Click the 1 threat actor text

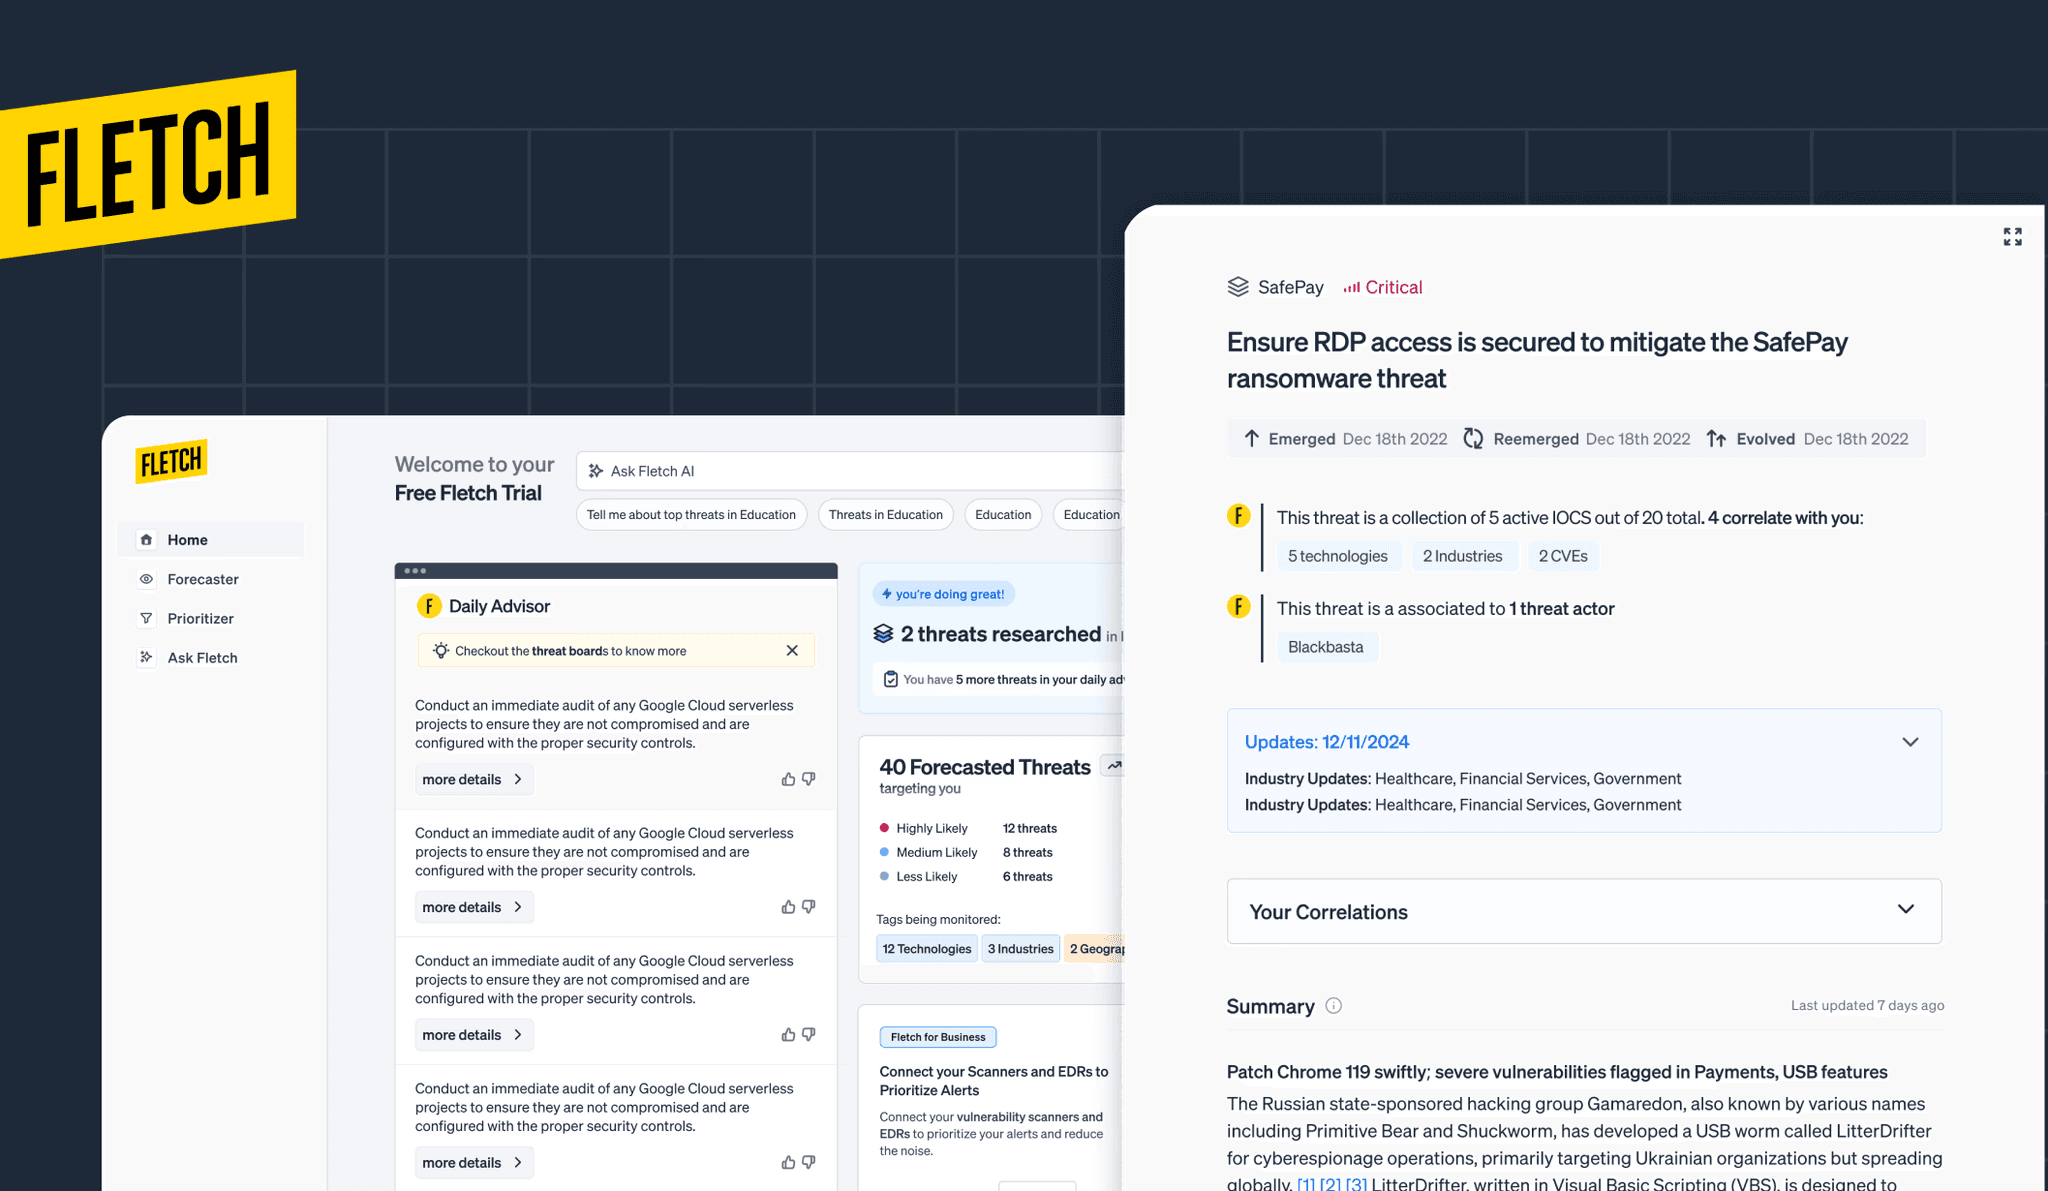pyautogui.click(x=1562, y=609)
